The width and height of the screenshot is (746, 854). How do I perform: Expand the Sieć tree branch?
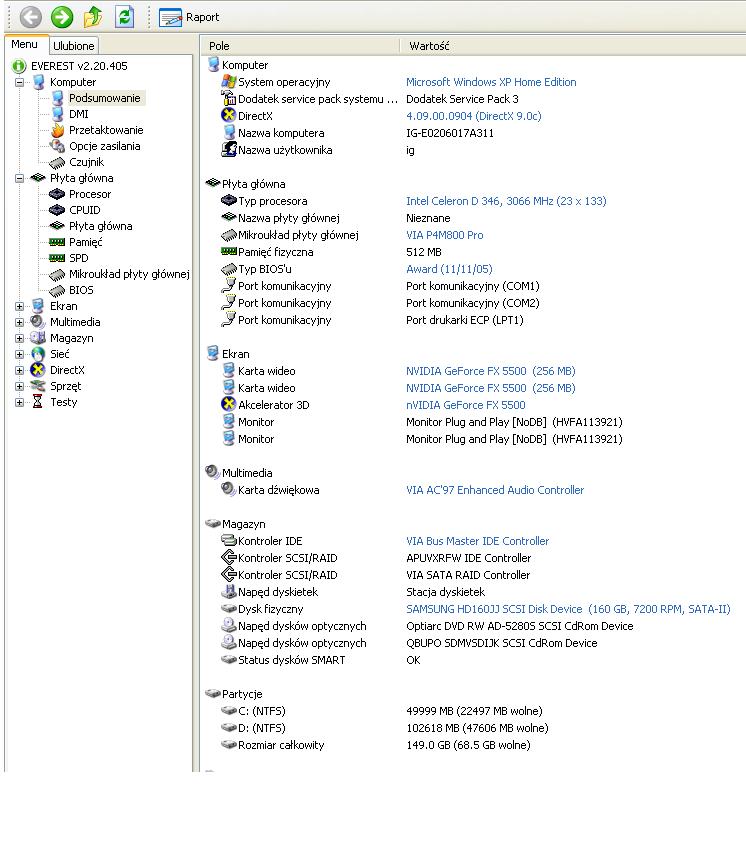click(20, 354)
